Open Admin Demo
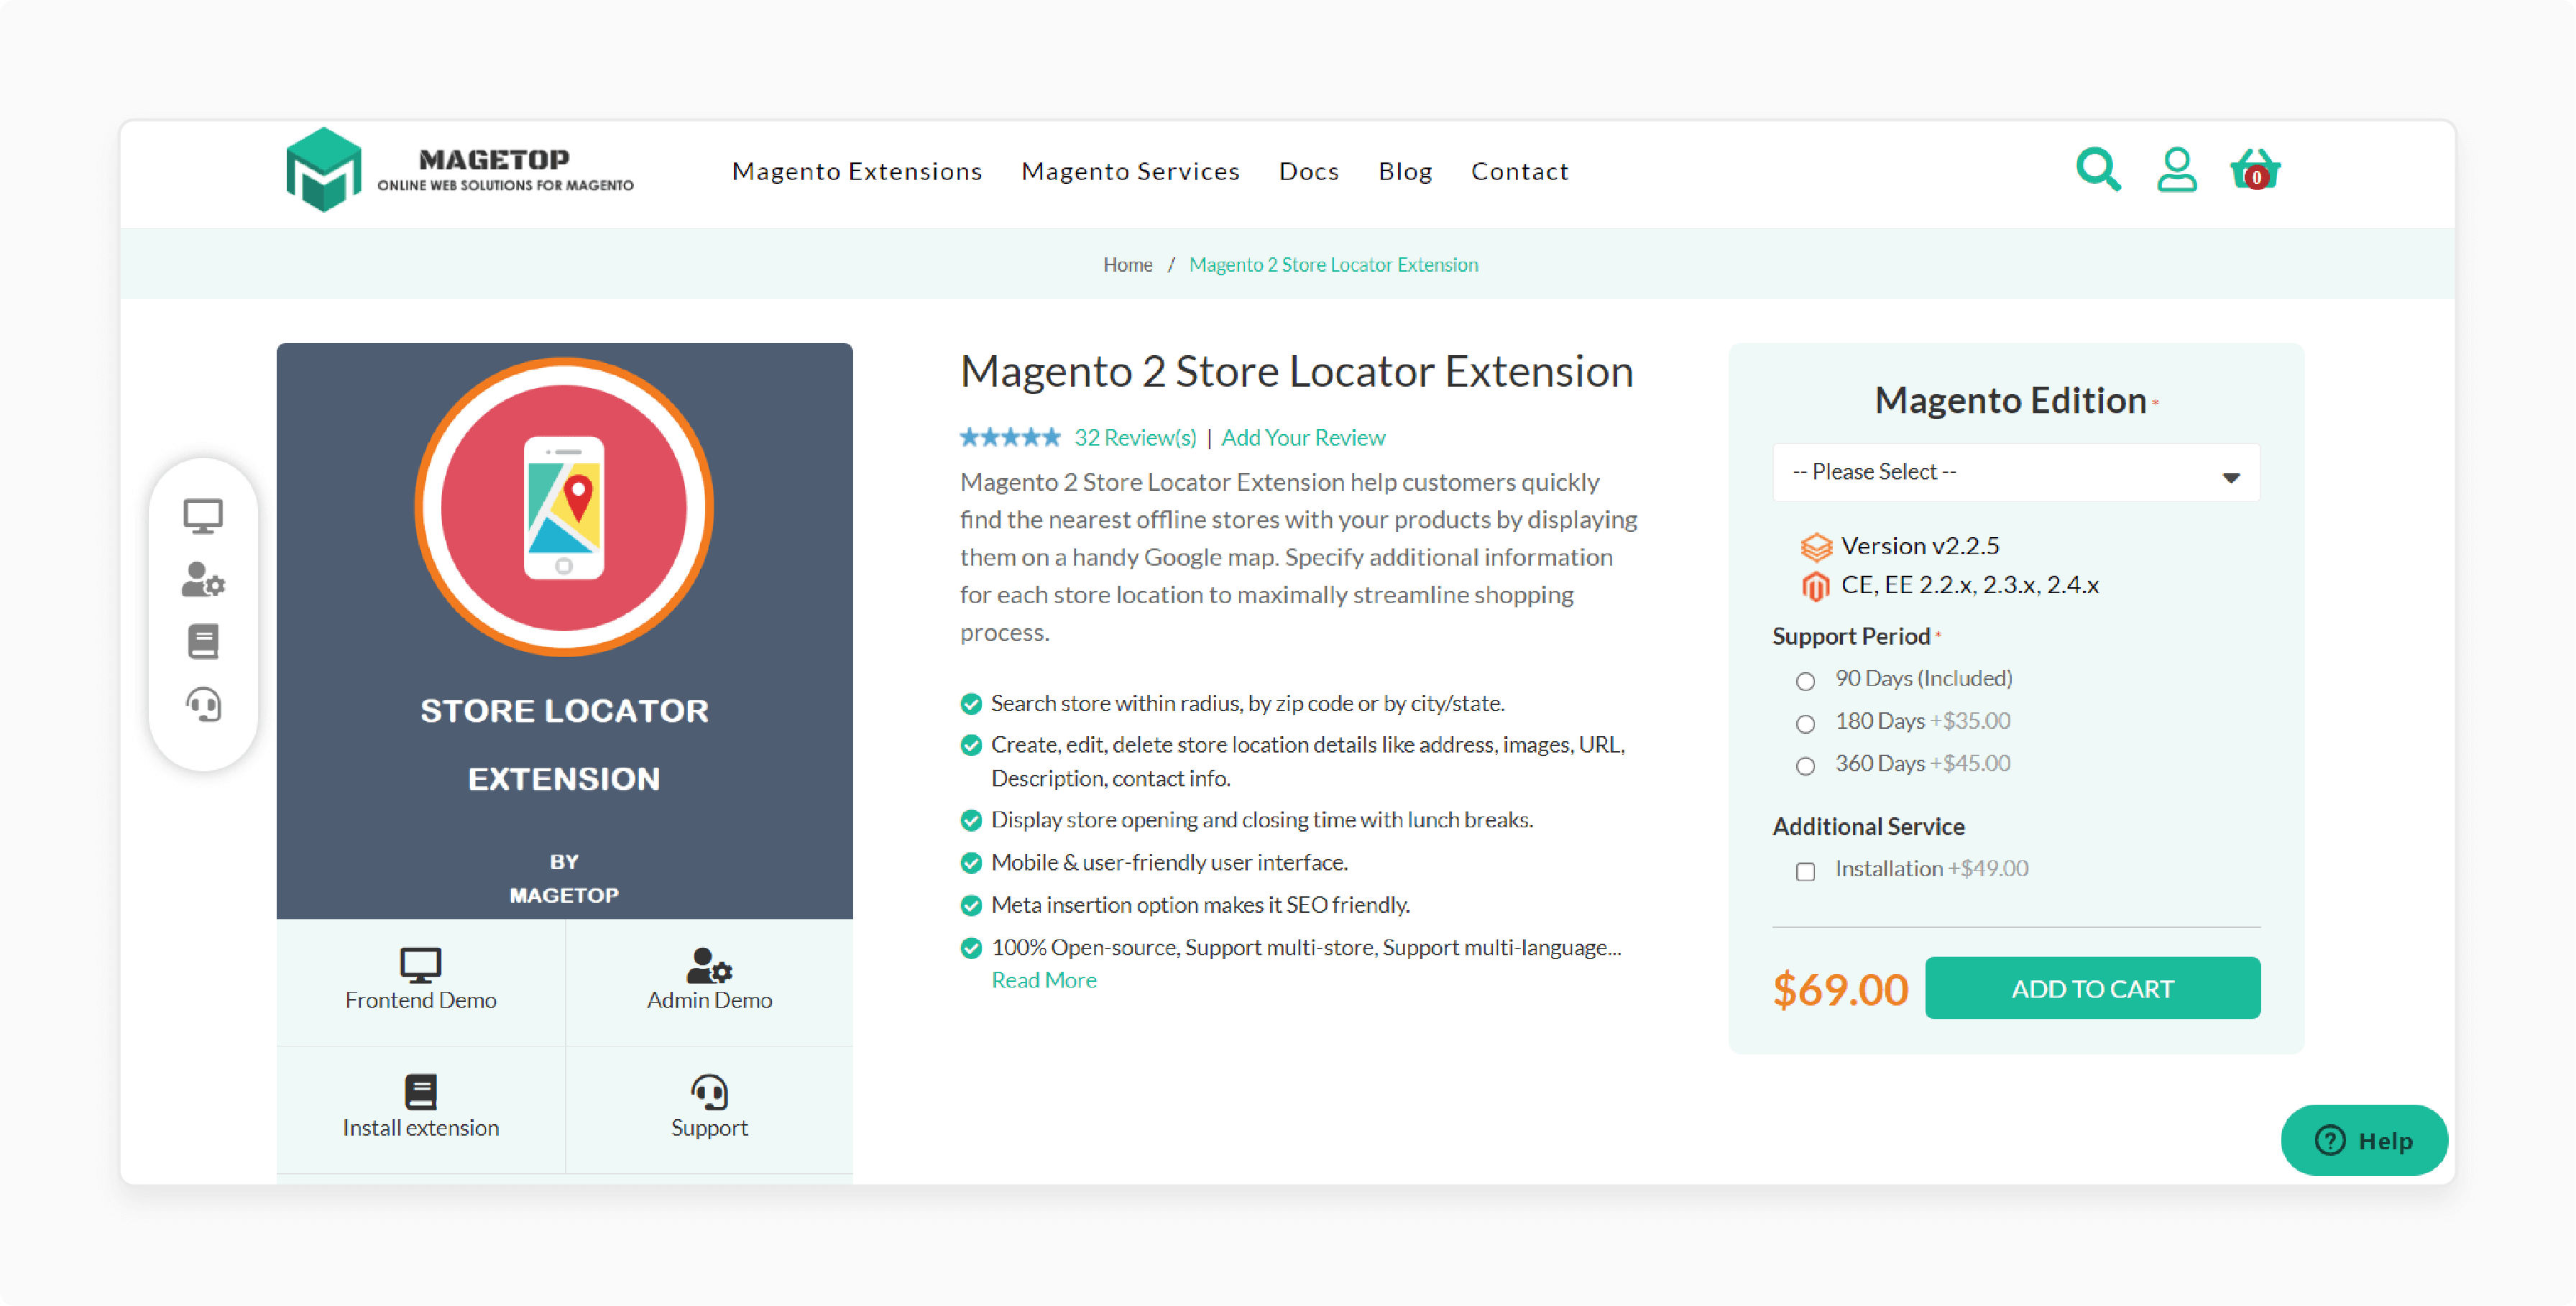2576x1306 pixels. click(x=709, y=981)
